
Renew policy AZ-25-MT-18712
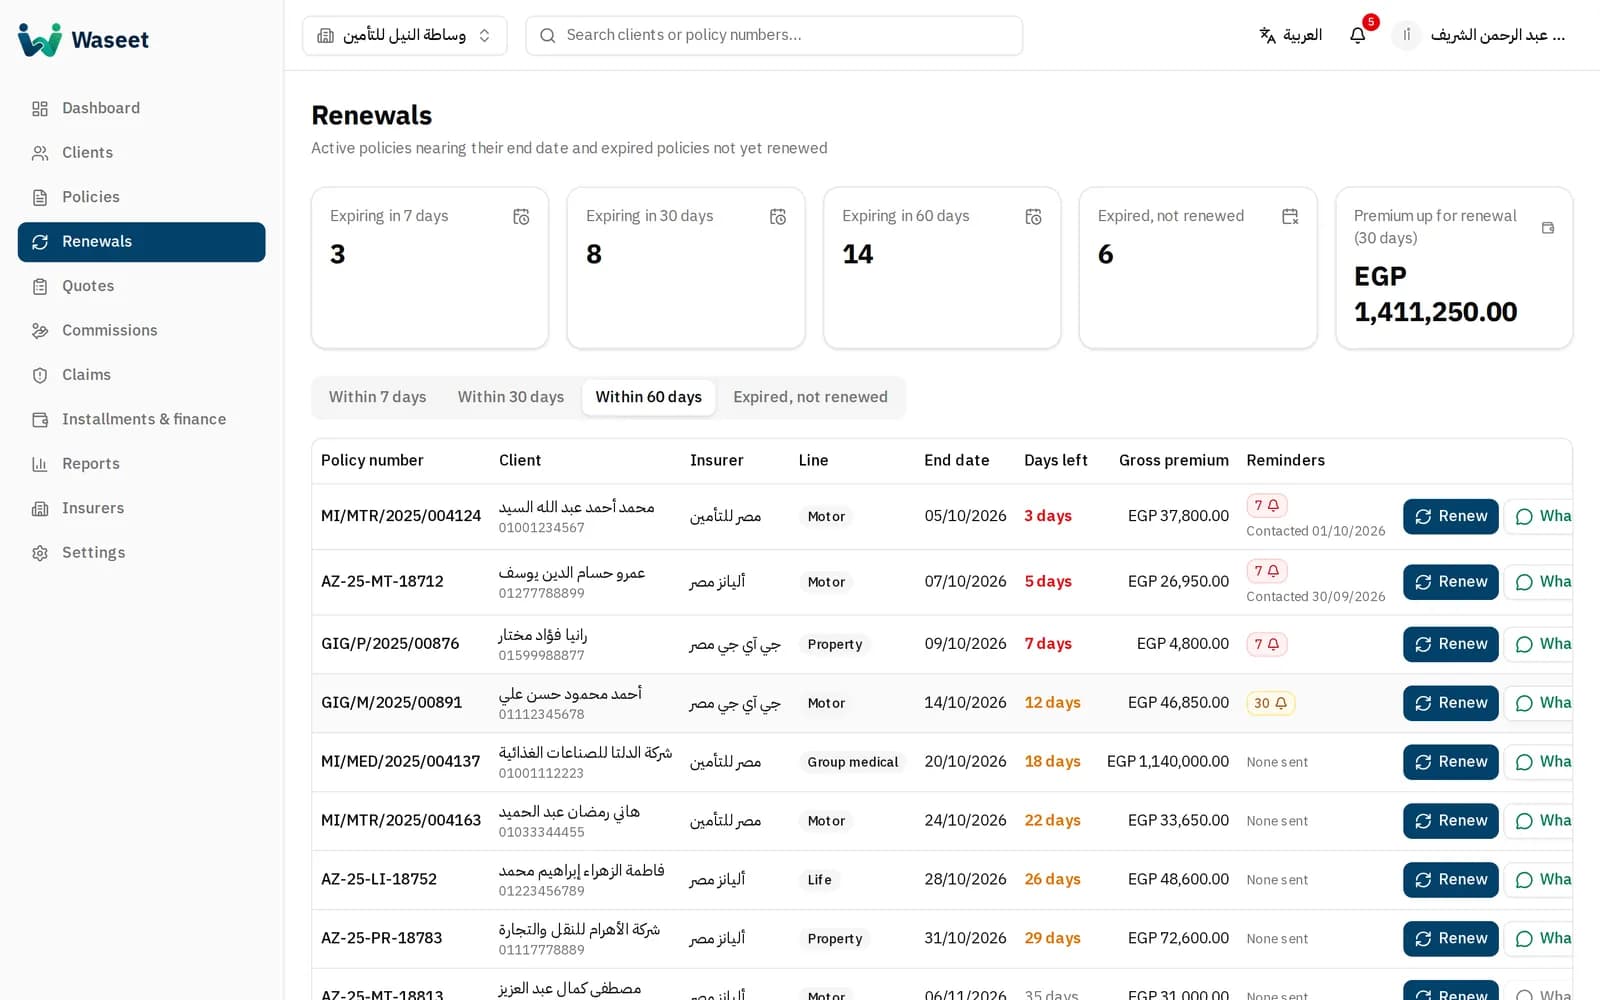[x=1450, y=582]
